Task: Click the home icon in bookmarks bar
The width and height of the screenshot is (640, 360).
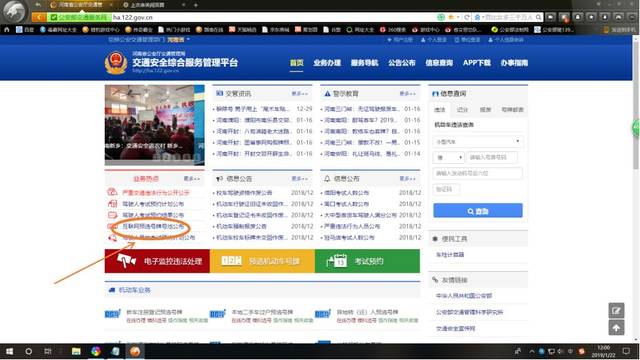Action: click(x=7, y=29)
